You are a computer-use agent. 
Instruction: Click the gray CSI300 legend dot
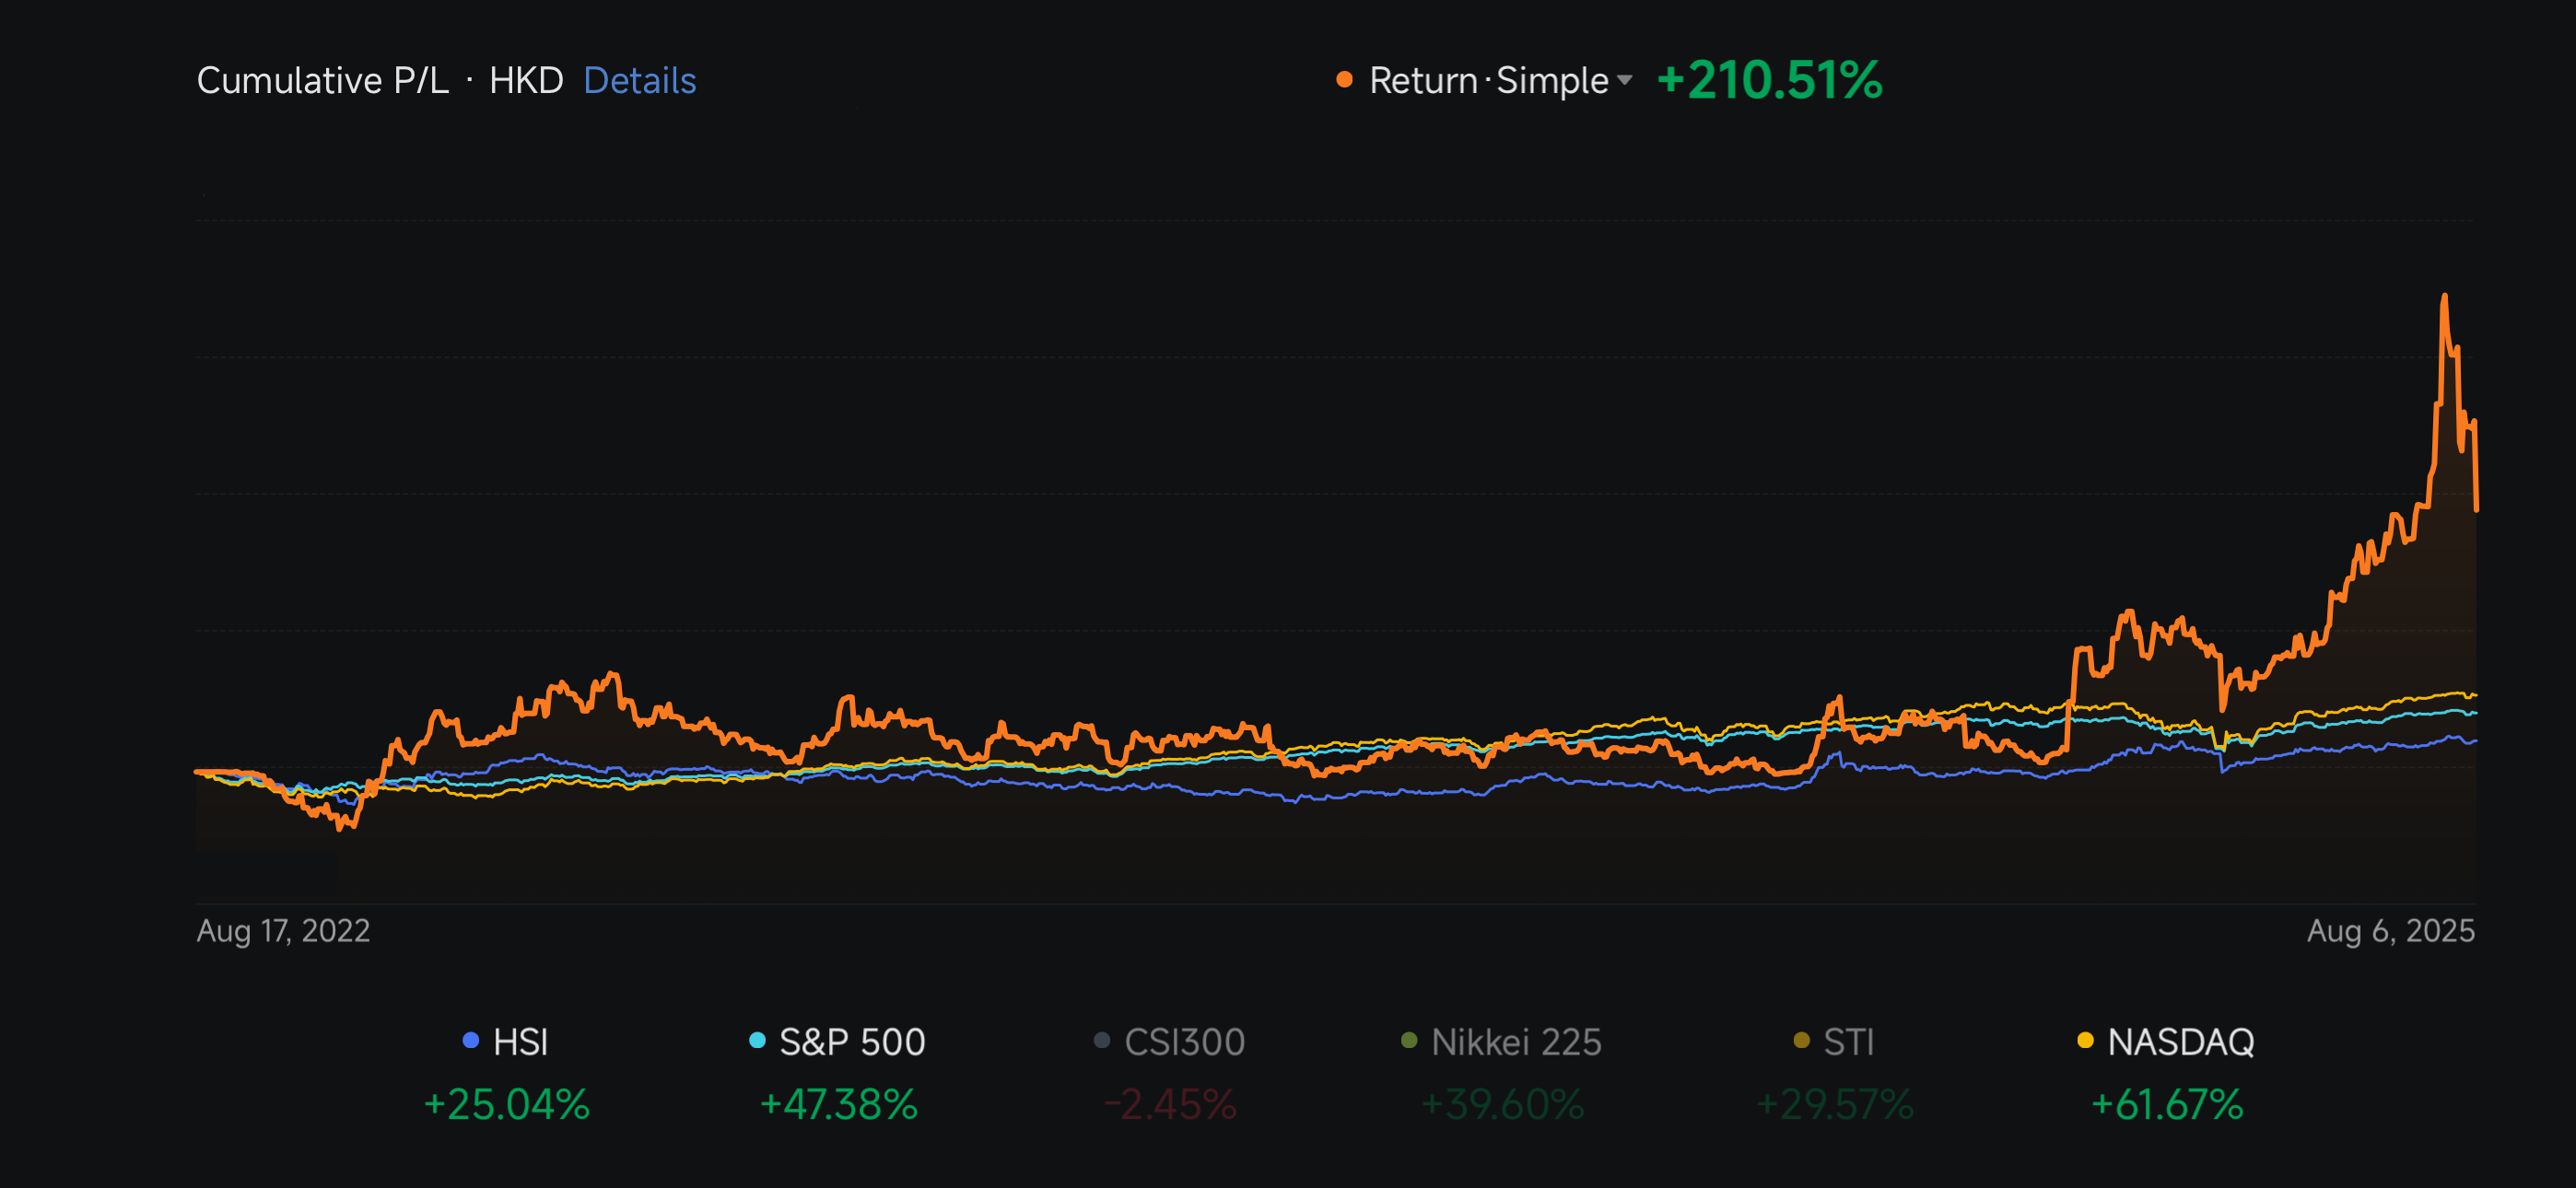click(1100, 1040)
